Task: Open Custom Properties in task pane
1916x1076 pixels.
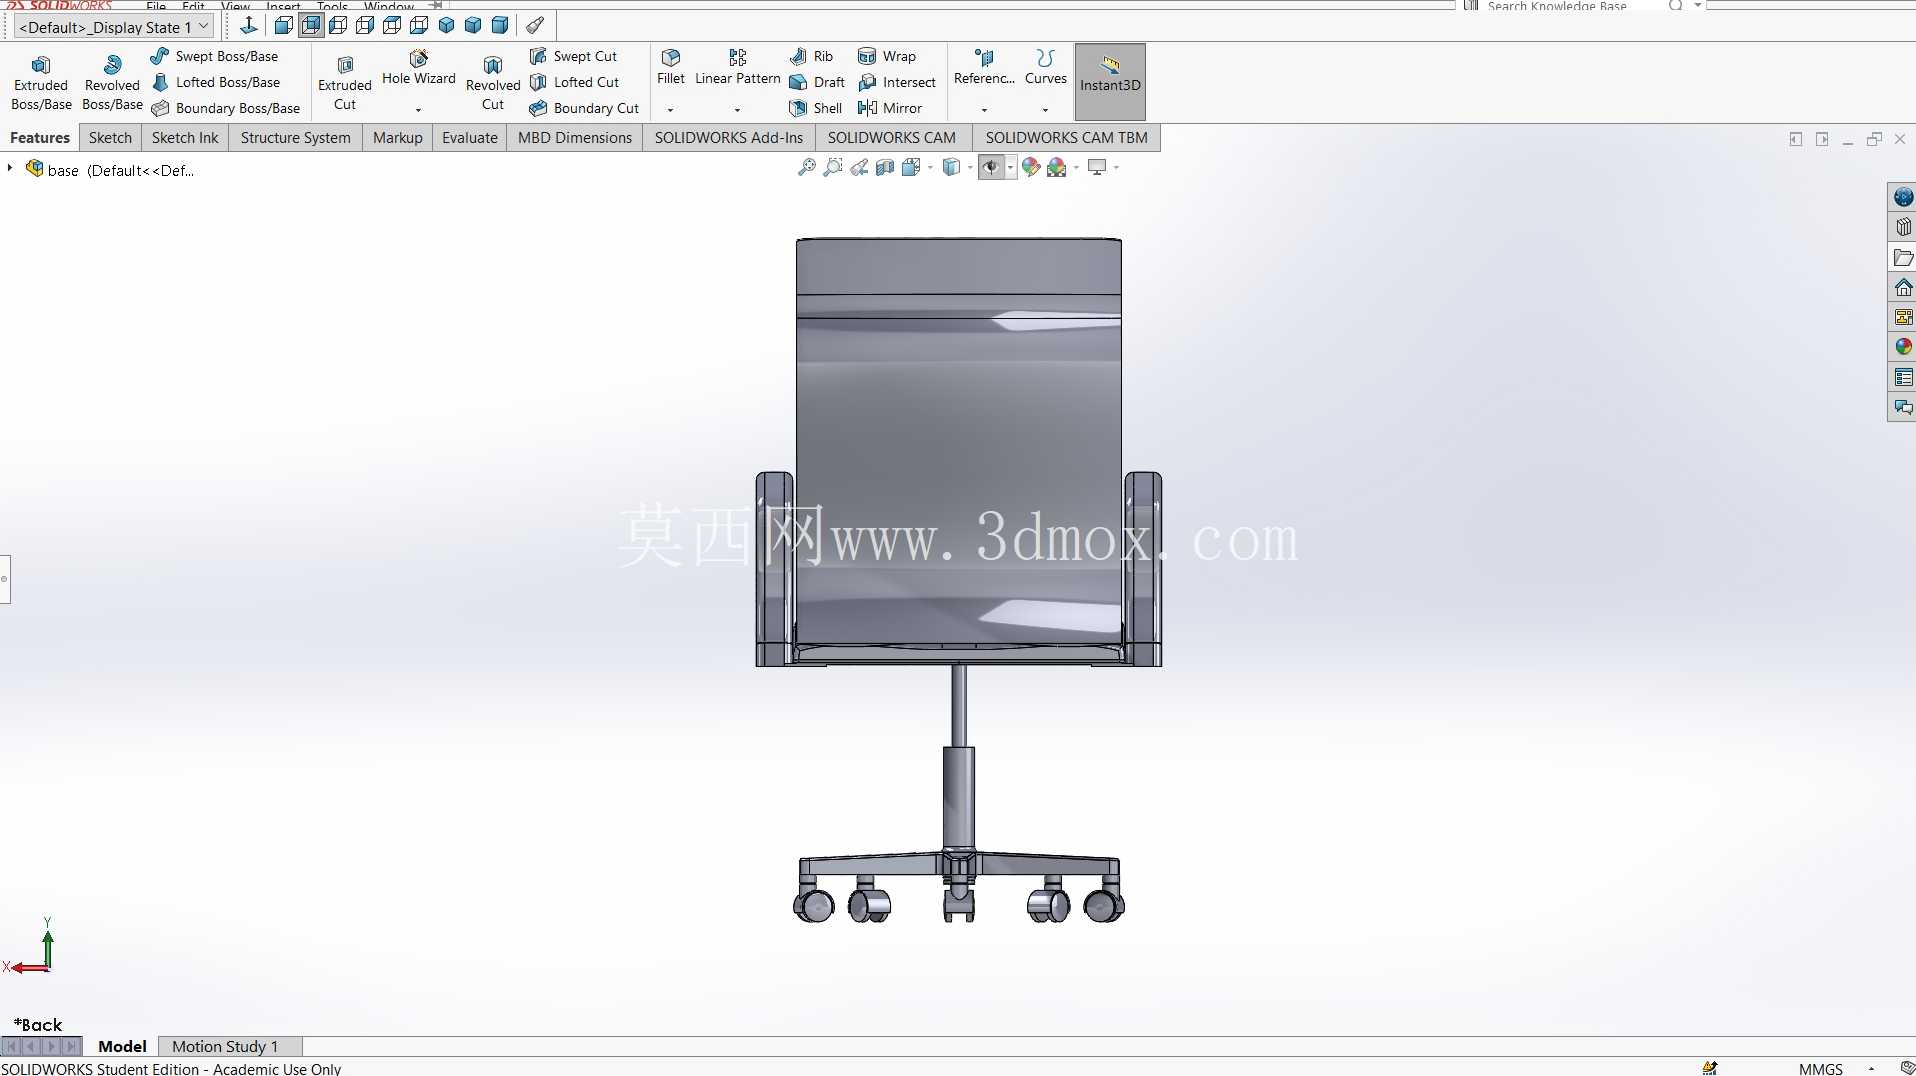Action: [x=1903, y=377]
